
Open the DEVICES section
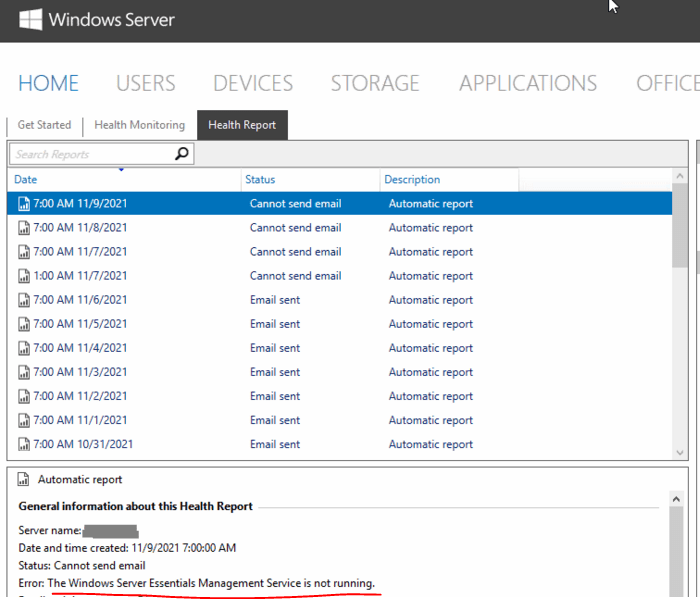pos(253,83)
